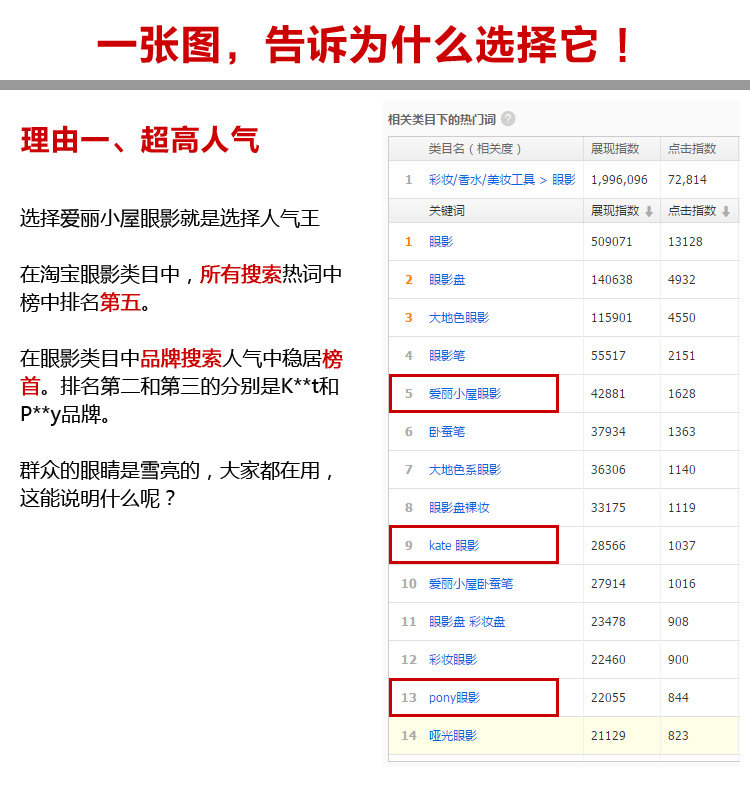This screenshot has width=750, height=790.
Task: Select the click value 2151
Action: click(681, 356)
